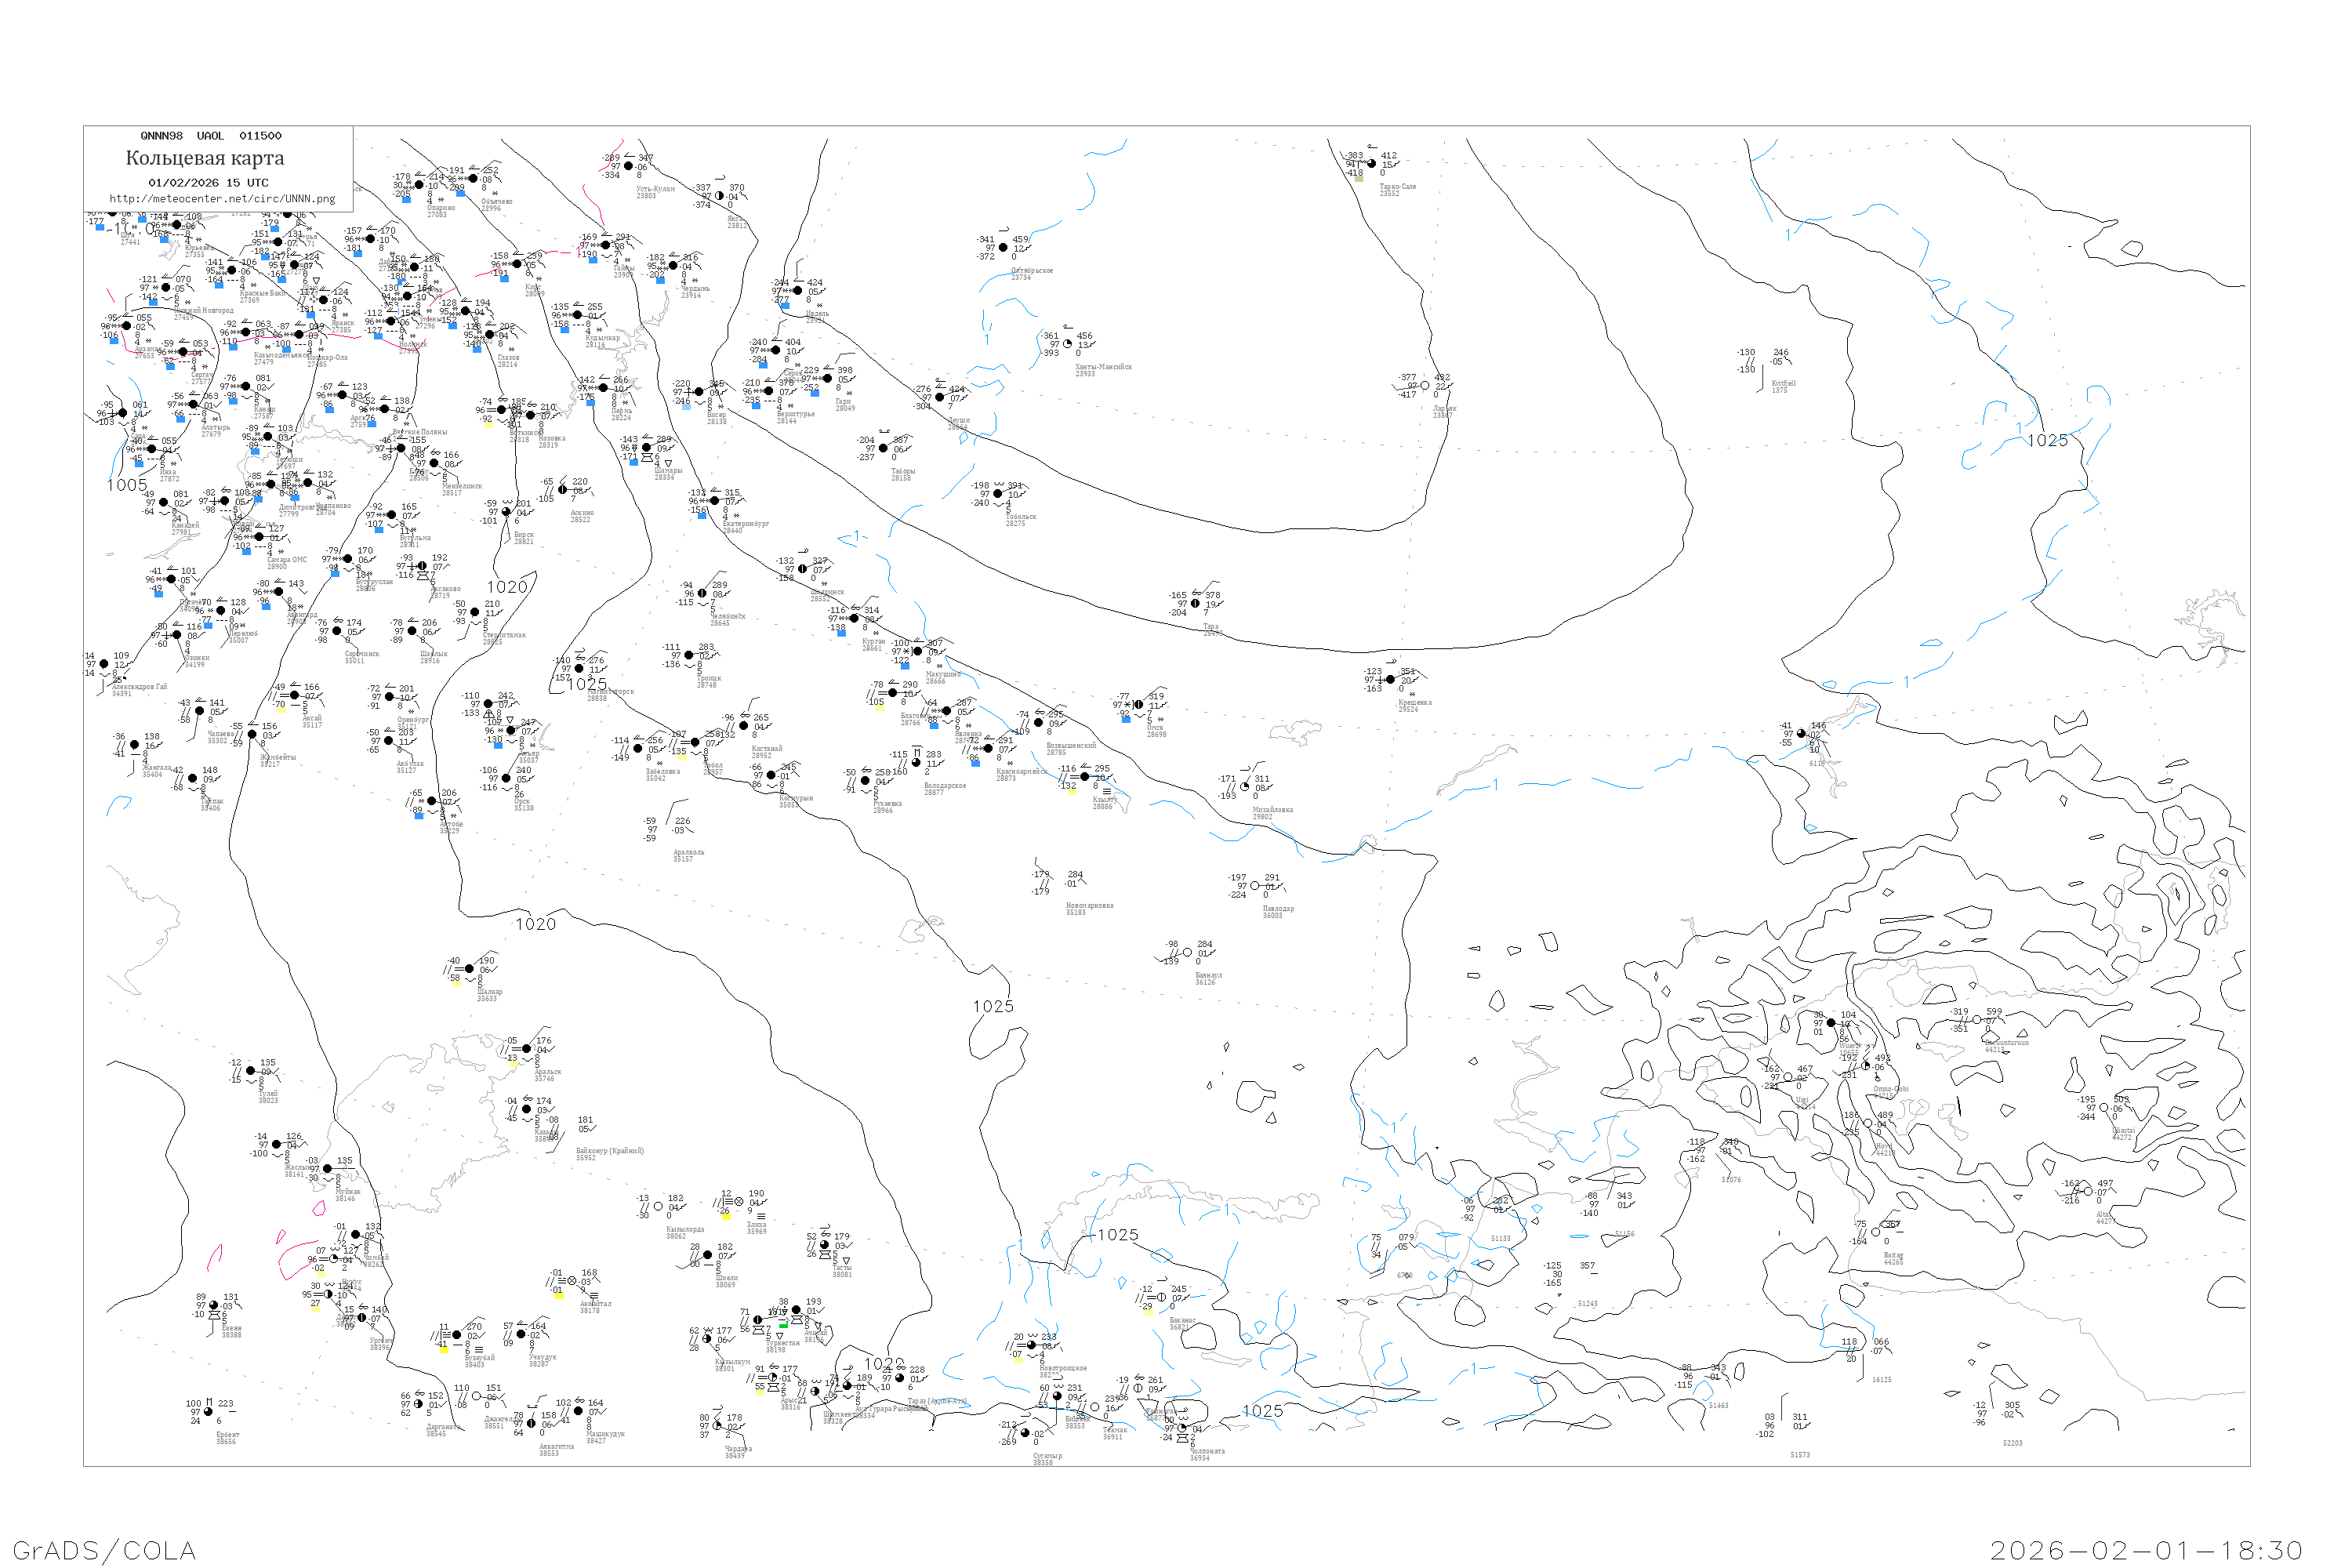Image resolution: width=2352 pixels, height=1568 pixels.
Task: Click the Kvitfjell station name label
Action: pos(1783,383)
